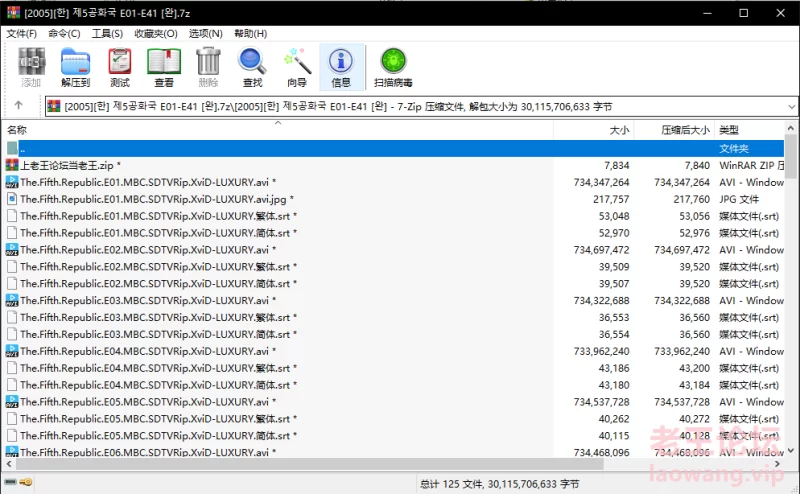Go up one folder level arrow

click(x=18, y=105)
